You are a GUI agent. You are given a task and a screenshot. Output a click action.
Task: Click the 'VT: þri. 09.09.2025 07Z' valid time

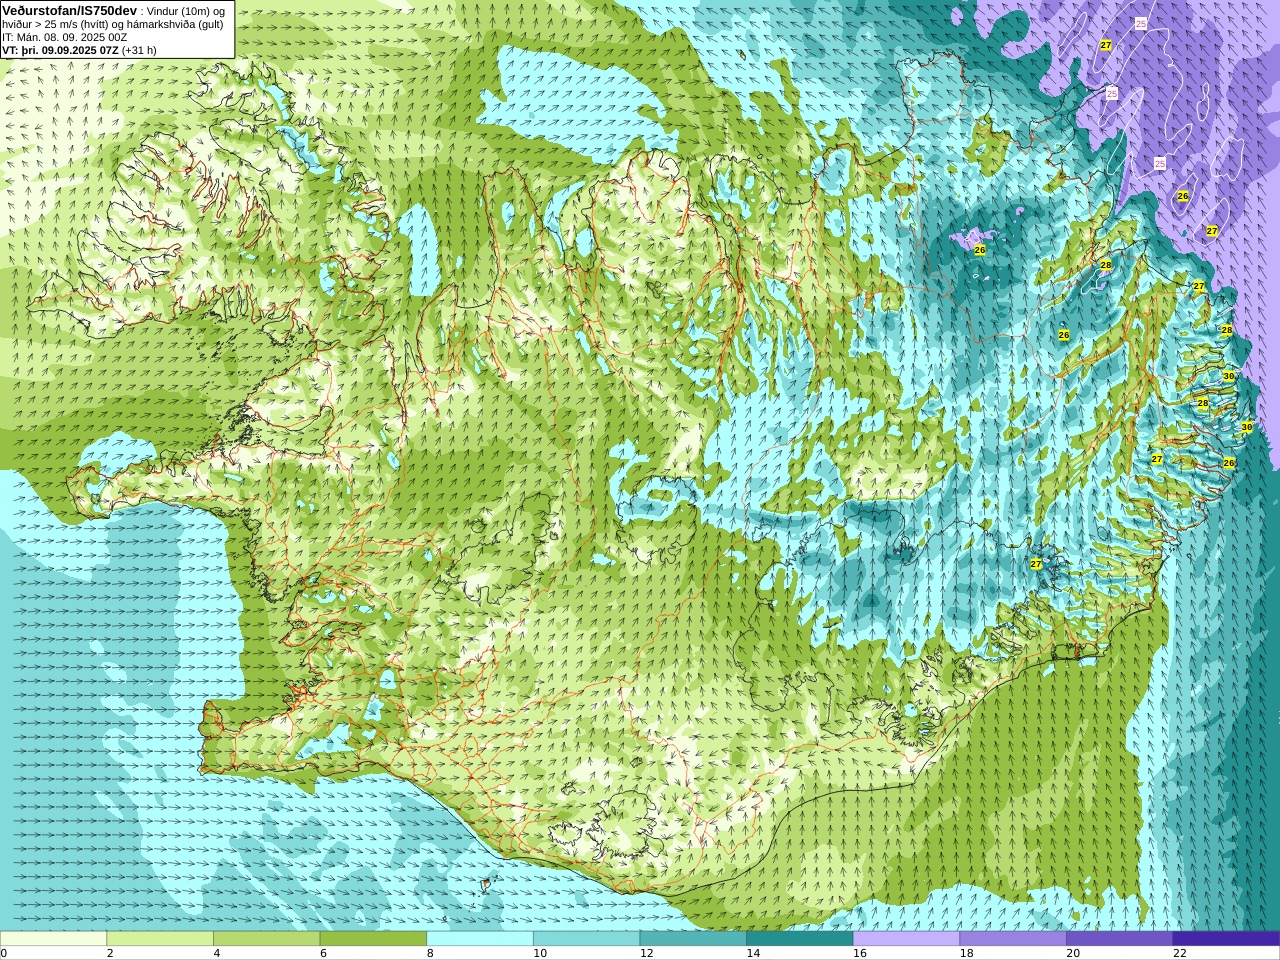(x=60, y=50)
